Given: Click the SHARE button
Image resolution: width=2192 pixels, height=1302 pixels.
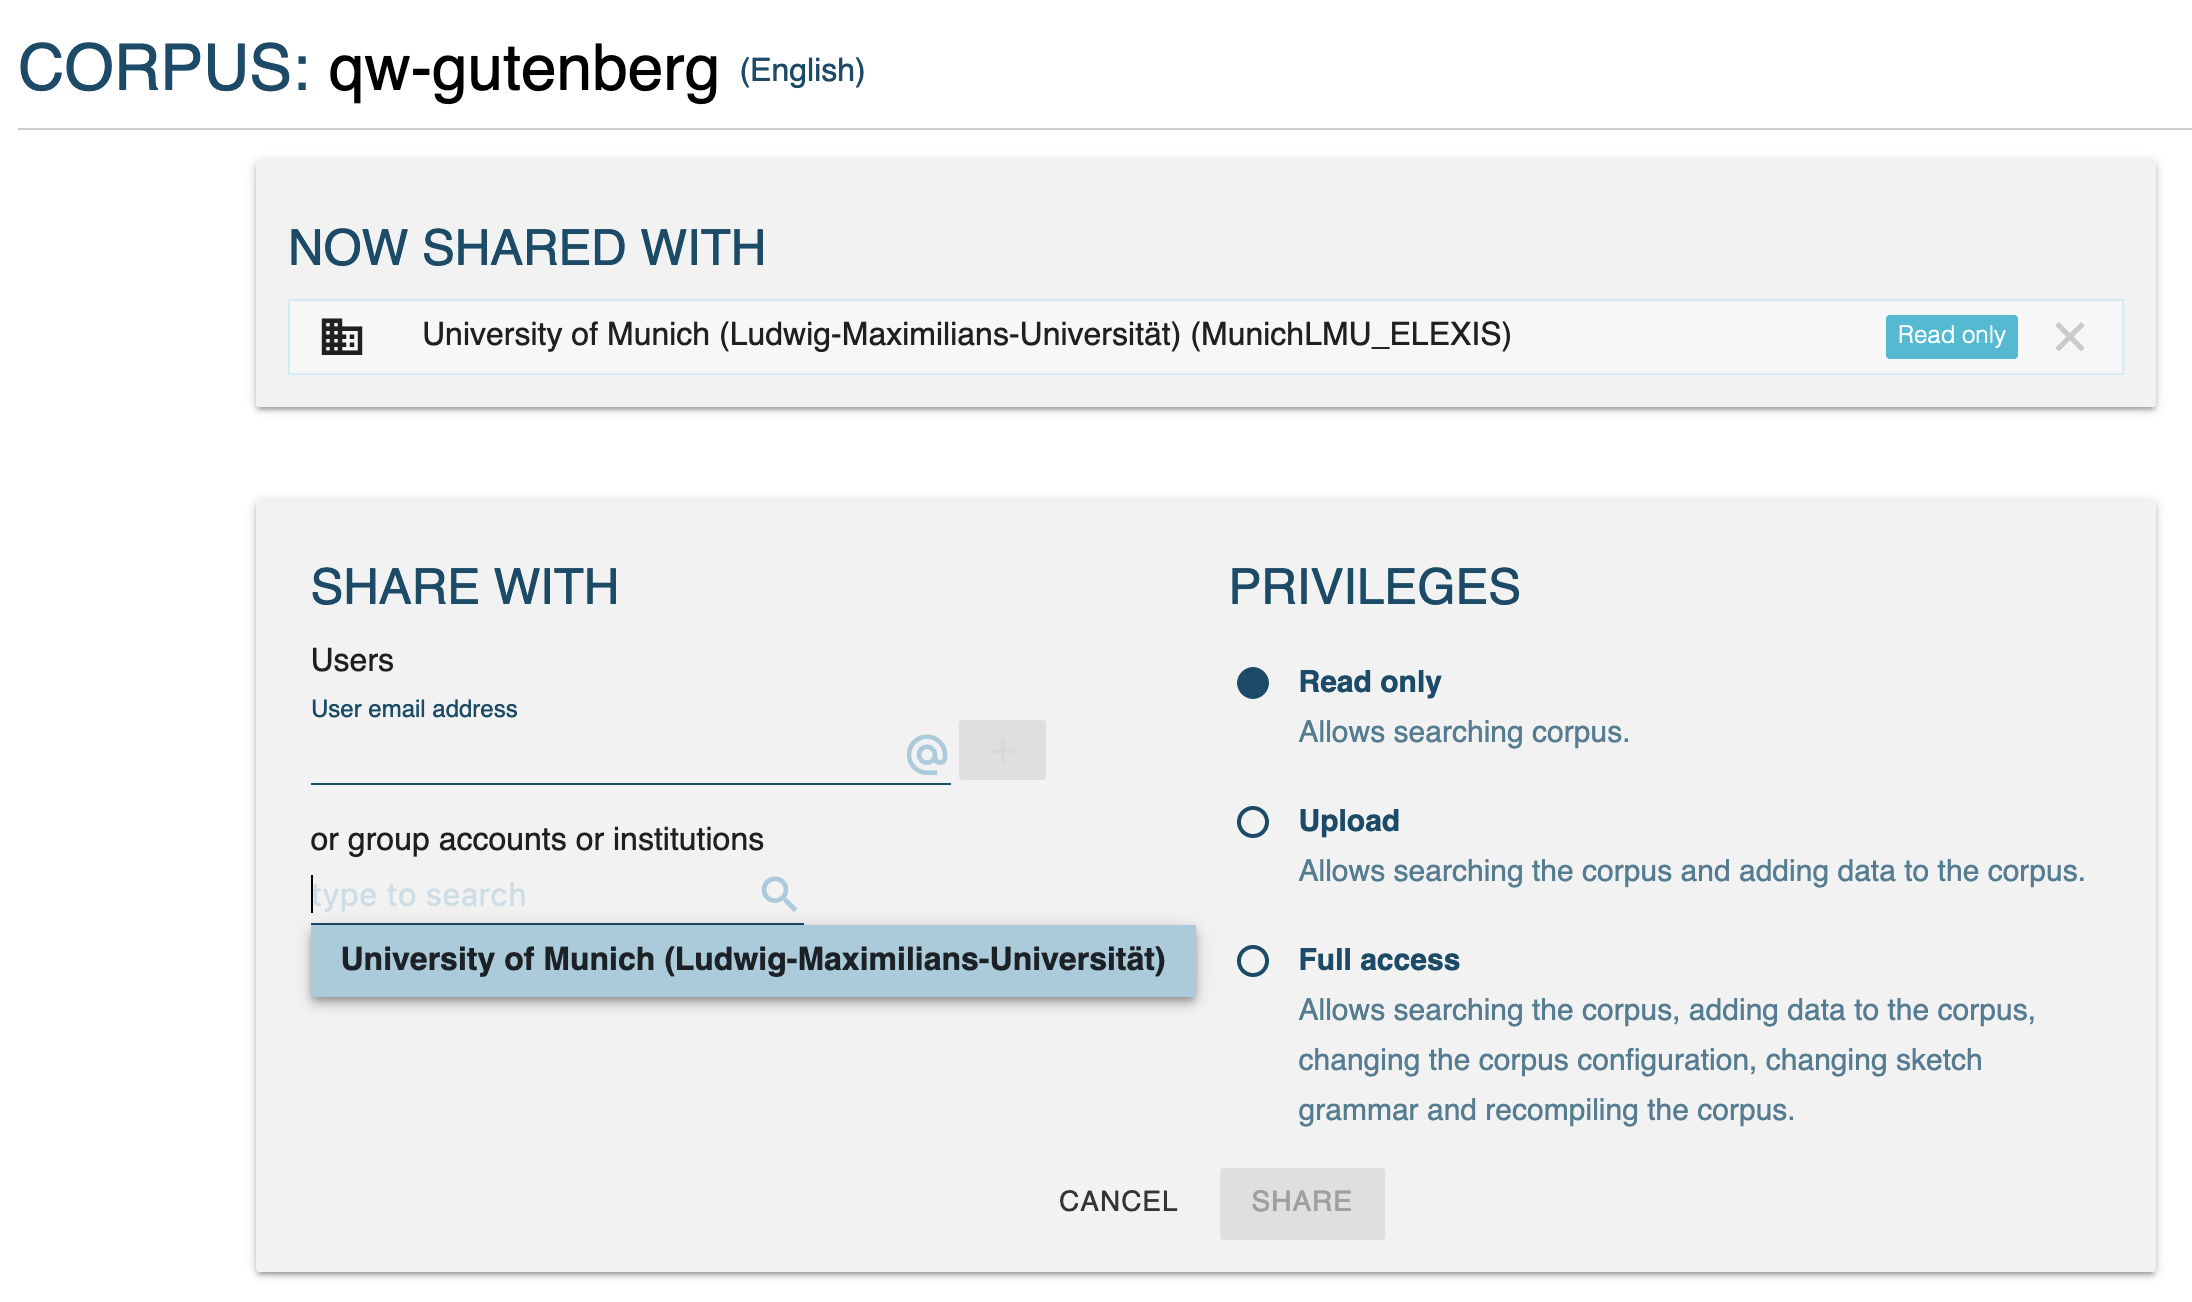Looking at the screenshot, I should [1302, 1203].
